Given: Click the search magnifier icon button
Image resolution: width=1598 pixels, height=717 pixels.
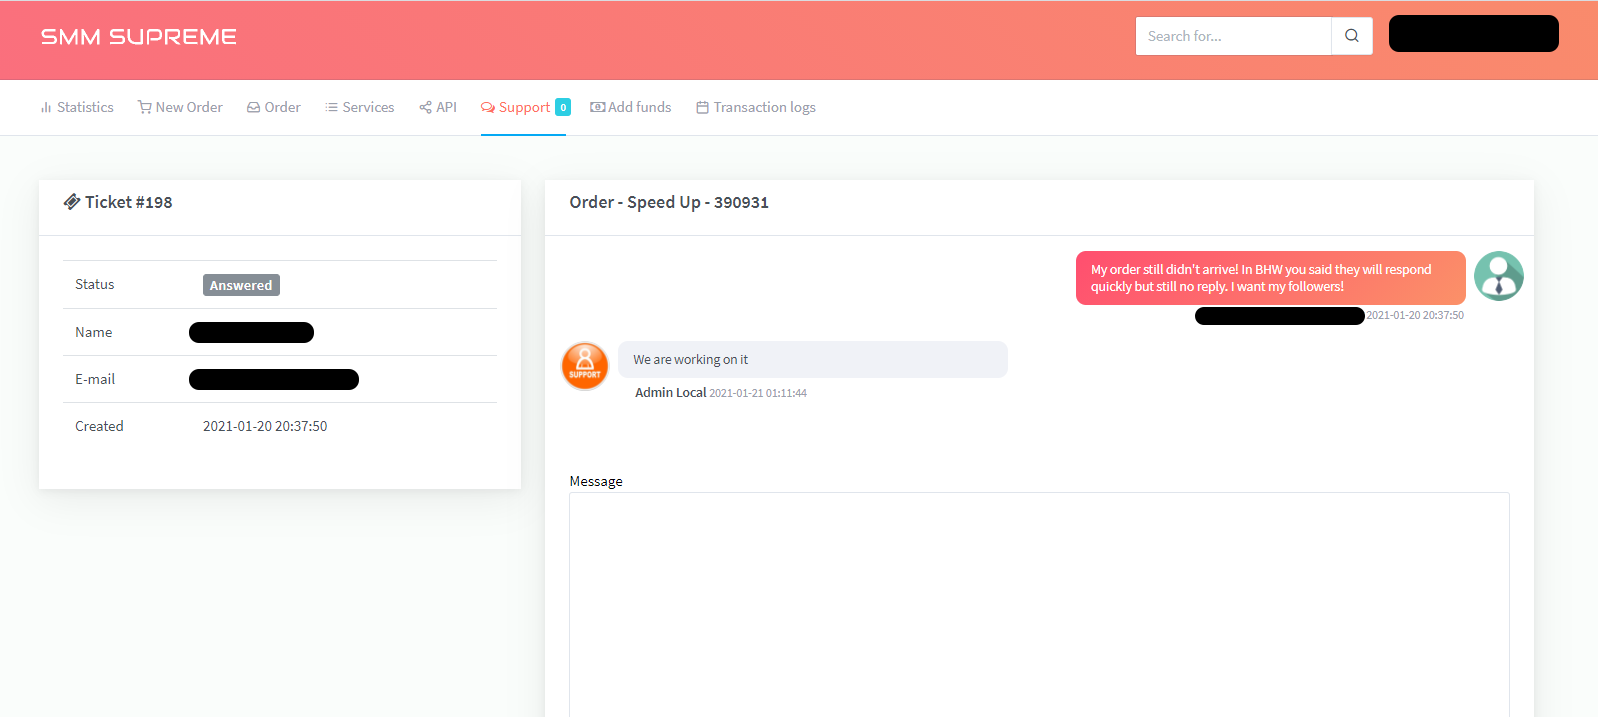Looking at the screenshot, I should [1352, 36].
